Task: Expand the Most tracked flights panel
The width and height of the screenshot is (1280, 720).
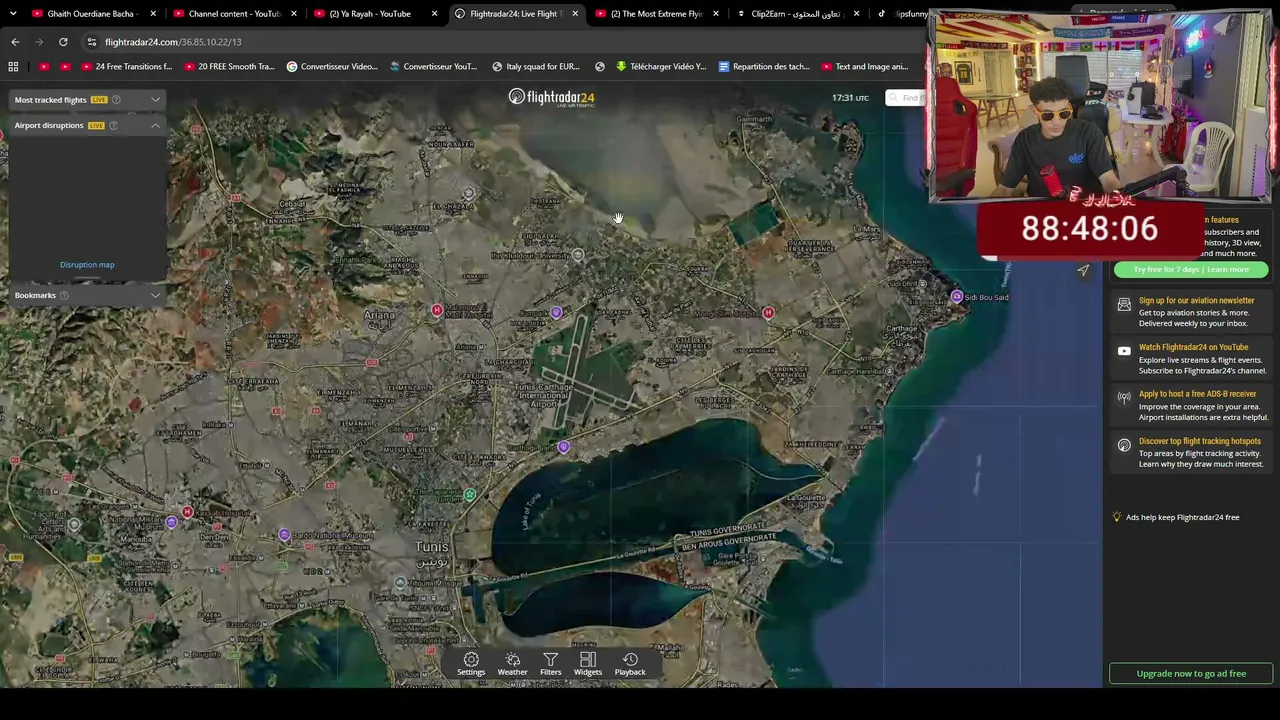Action: pos(155,100)
